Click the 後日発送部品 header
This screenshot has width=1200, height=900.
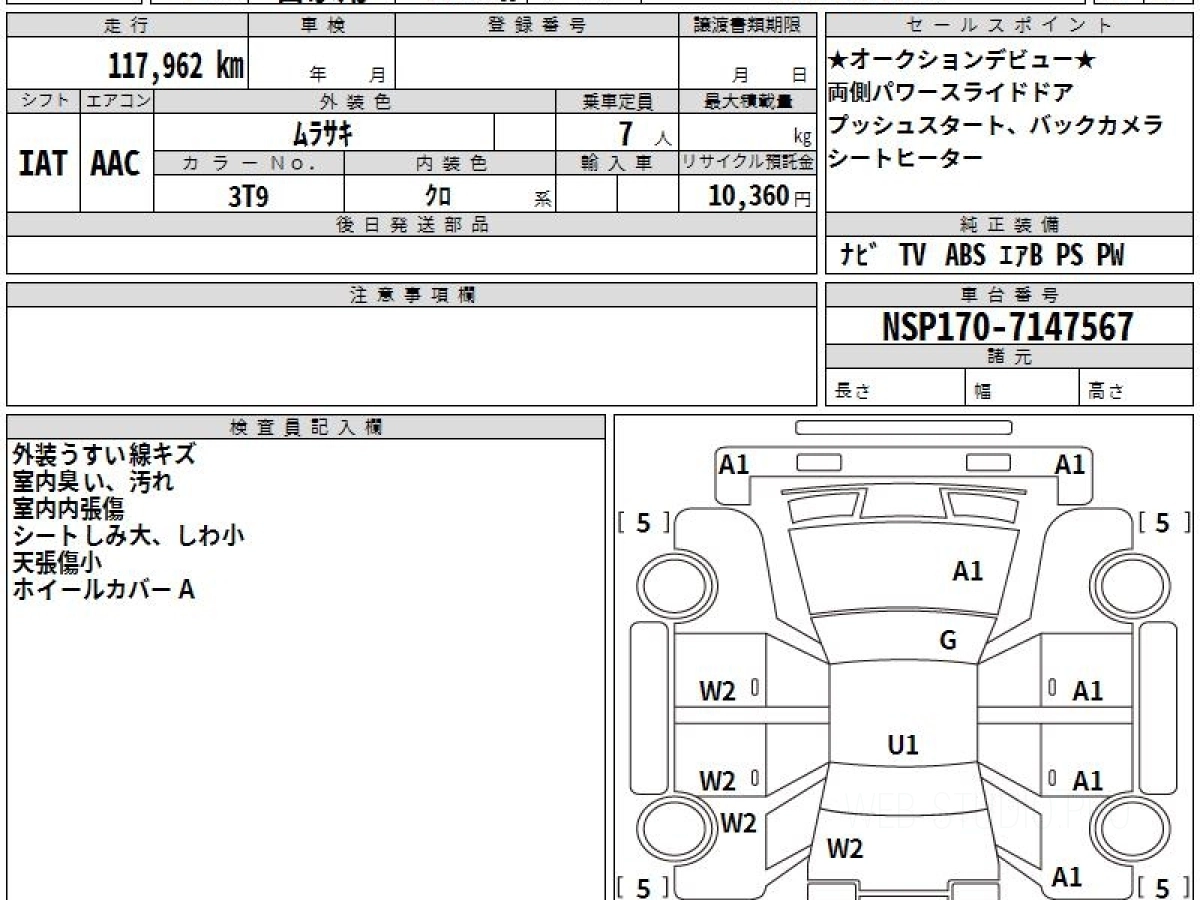(412, 225)
